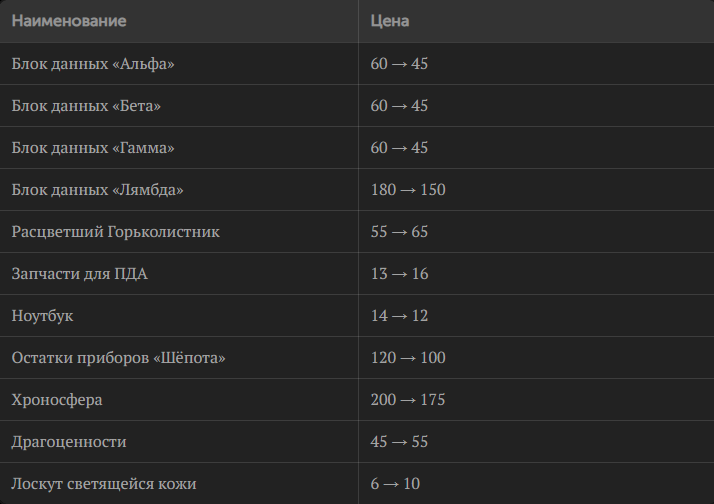
Task: Click the Ноутбук item name
Action: click(x=43, y=316)
